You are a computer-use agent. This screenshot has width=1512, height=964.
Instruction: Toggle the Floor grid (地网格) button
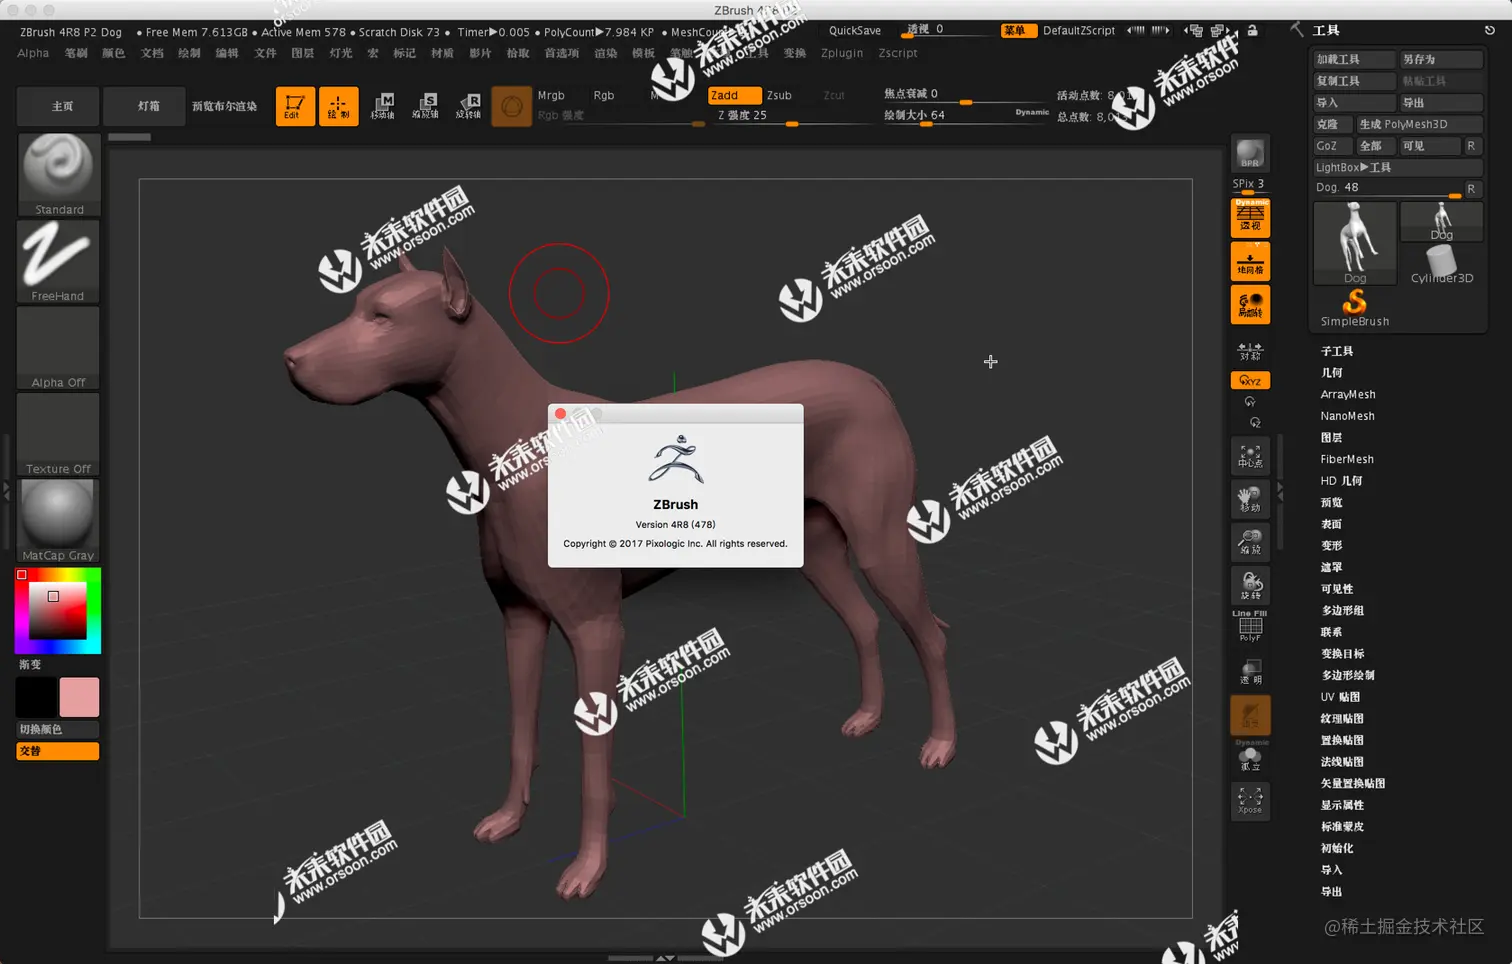tap(1250, 261)
